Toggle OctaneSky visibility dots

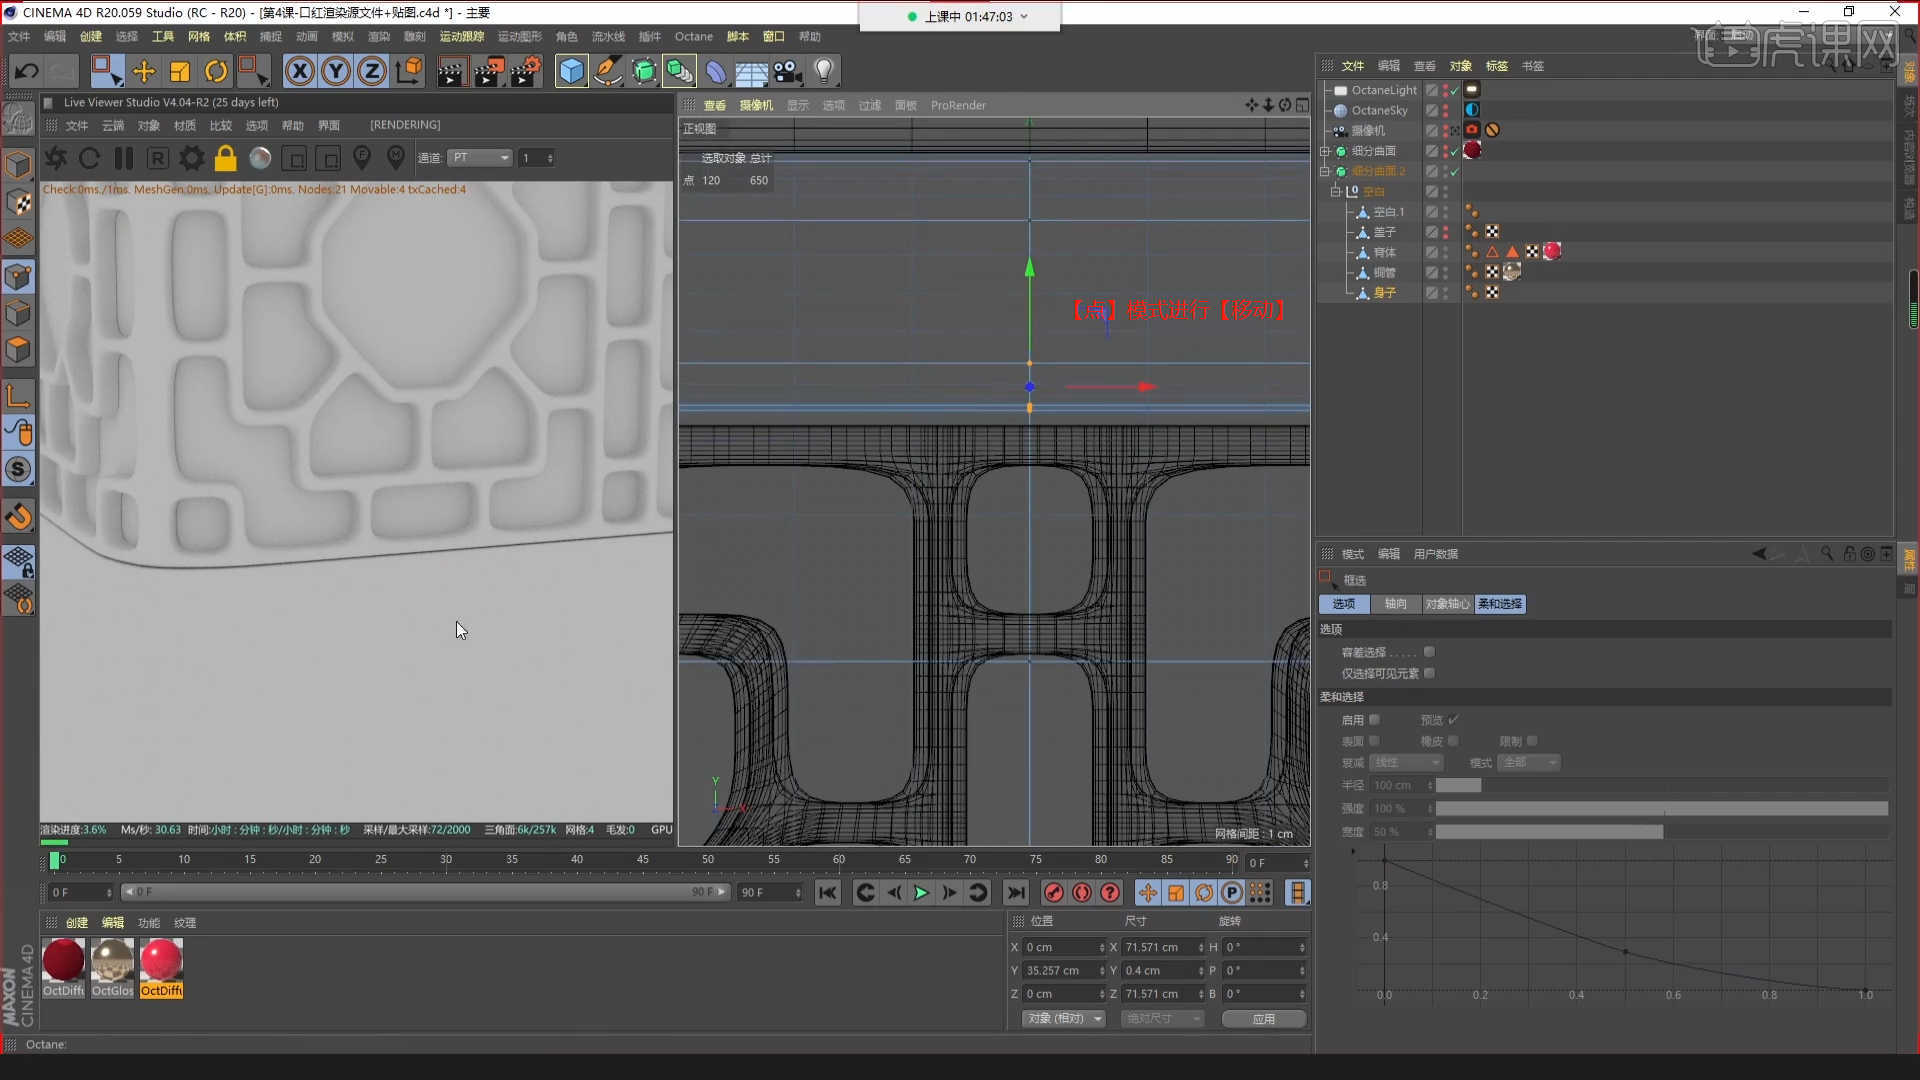pyautogui.click(x=1446, y=110)
